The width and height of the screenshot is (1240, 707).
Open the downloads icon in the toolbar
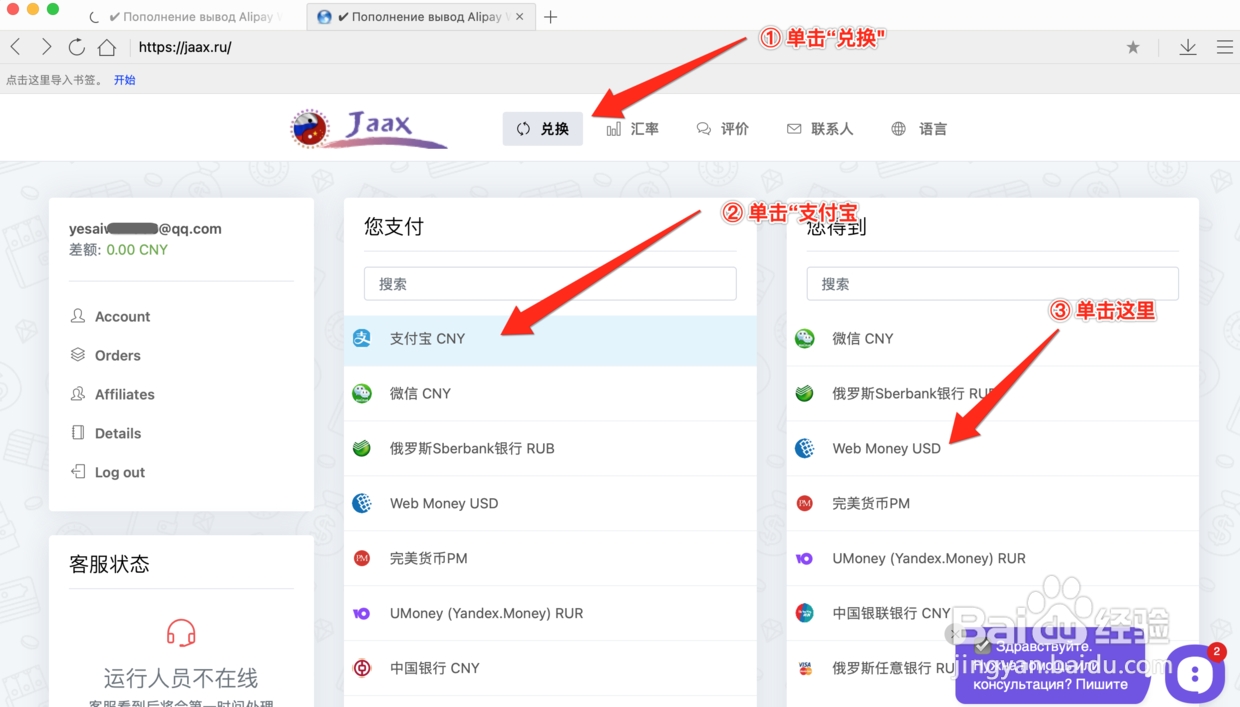pos(1188,47)
